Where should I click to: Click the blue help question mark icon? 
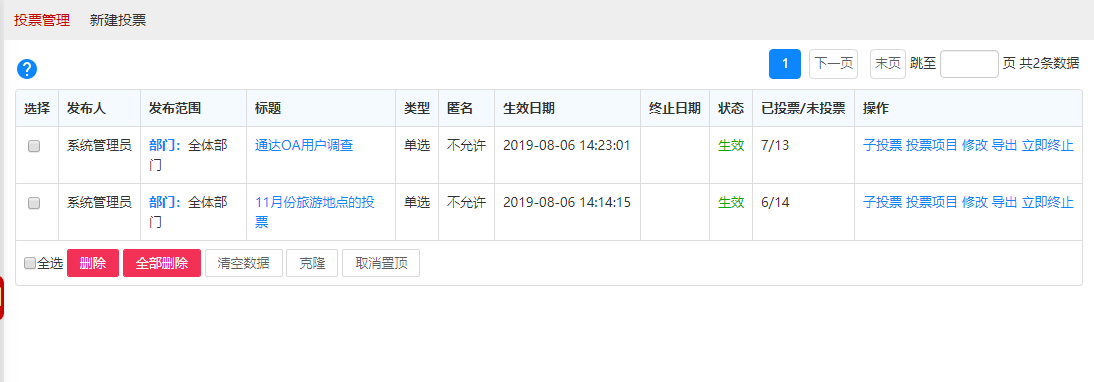[x=27, y=69]
